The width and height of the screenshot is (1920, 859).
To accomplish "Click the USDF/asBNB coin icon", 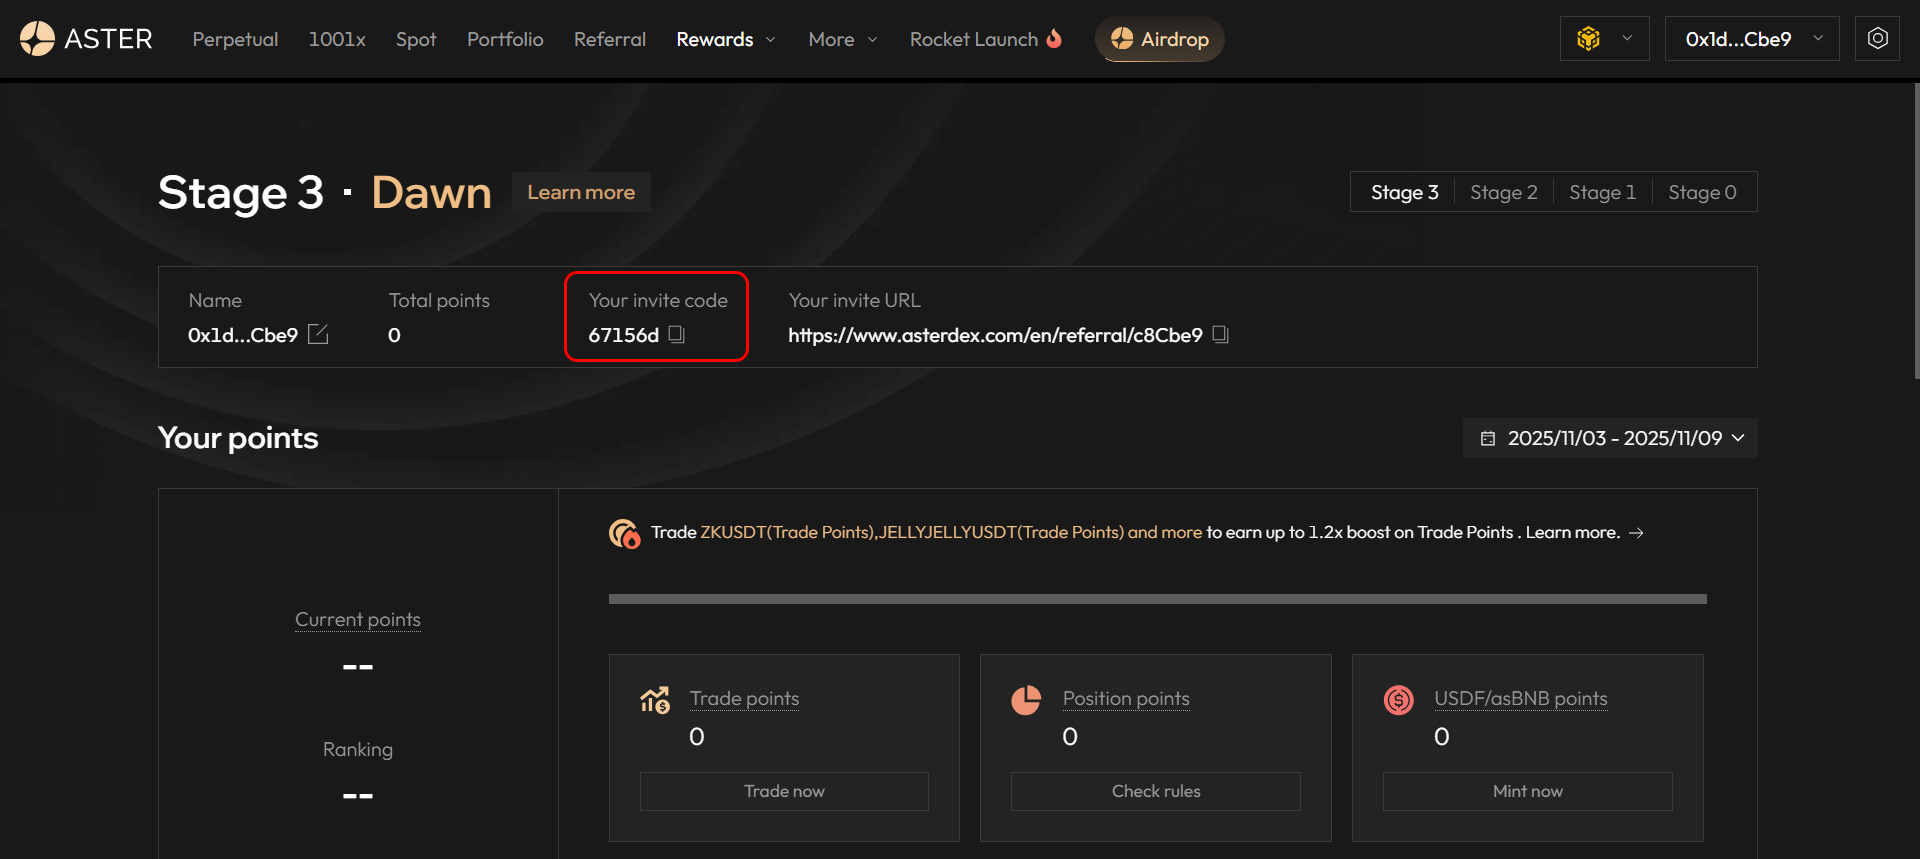I will click(x=1398, y=700).
